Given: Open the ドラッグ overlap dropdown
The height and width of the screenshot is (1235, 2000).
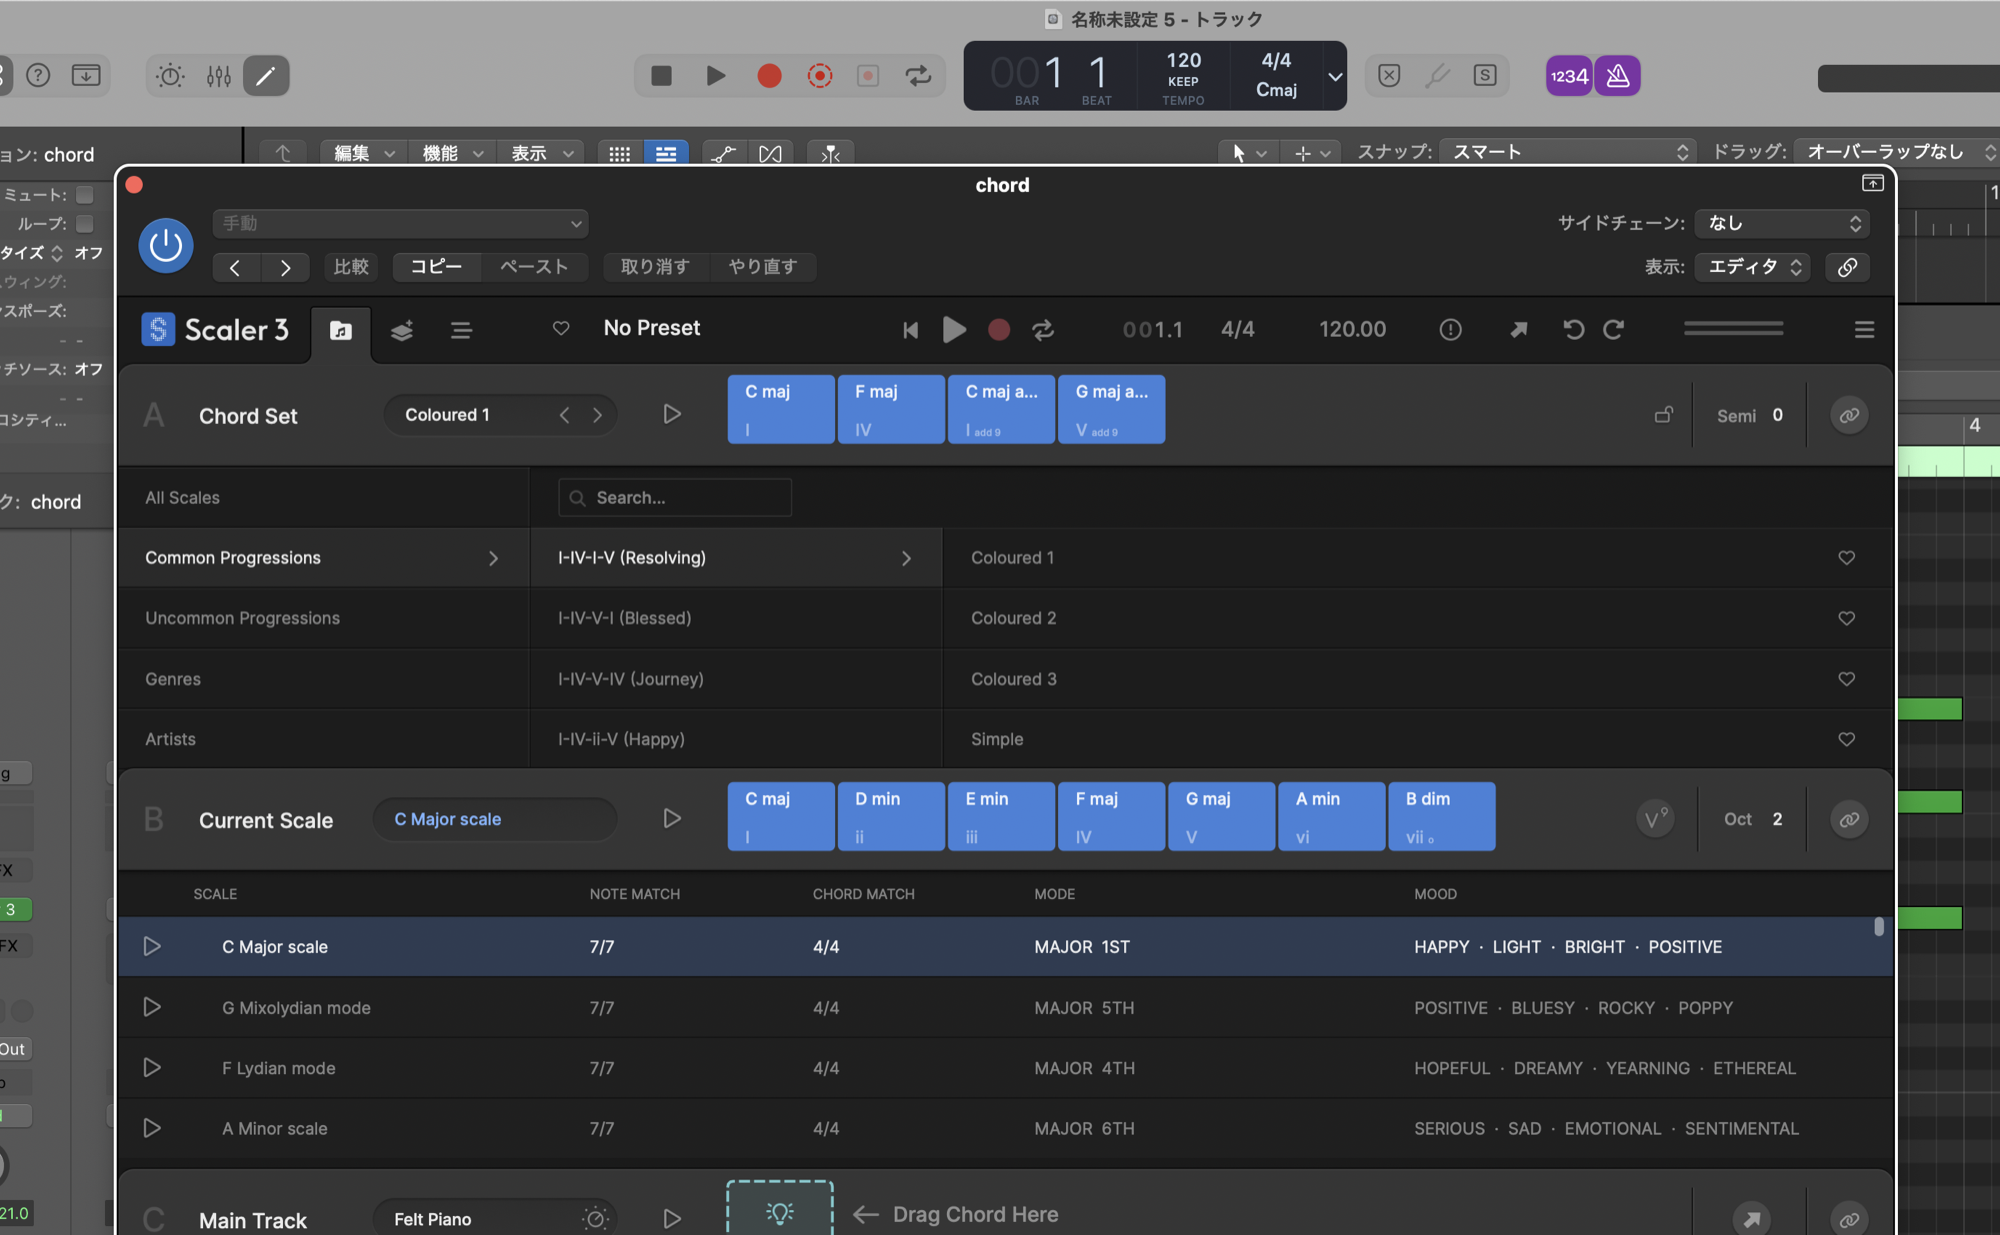Looking at the screenshot, I should [1896, 152].
